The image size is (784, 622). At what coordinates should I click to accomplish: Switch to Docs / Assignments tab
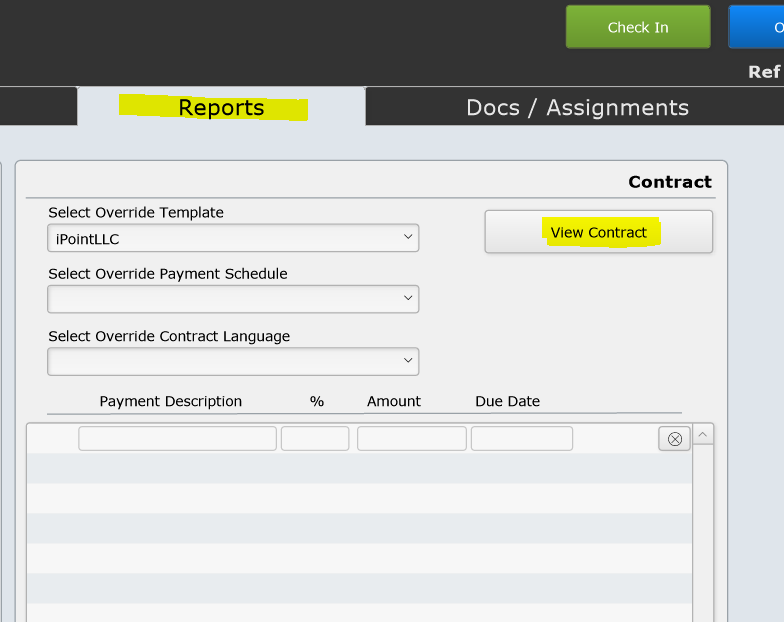click(x=577, y=107)
